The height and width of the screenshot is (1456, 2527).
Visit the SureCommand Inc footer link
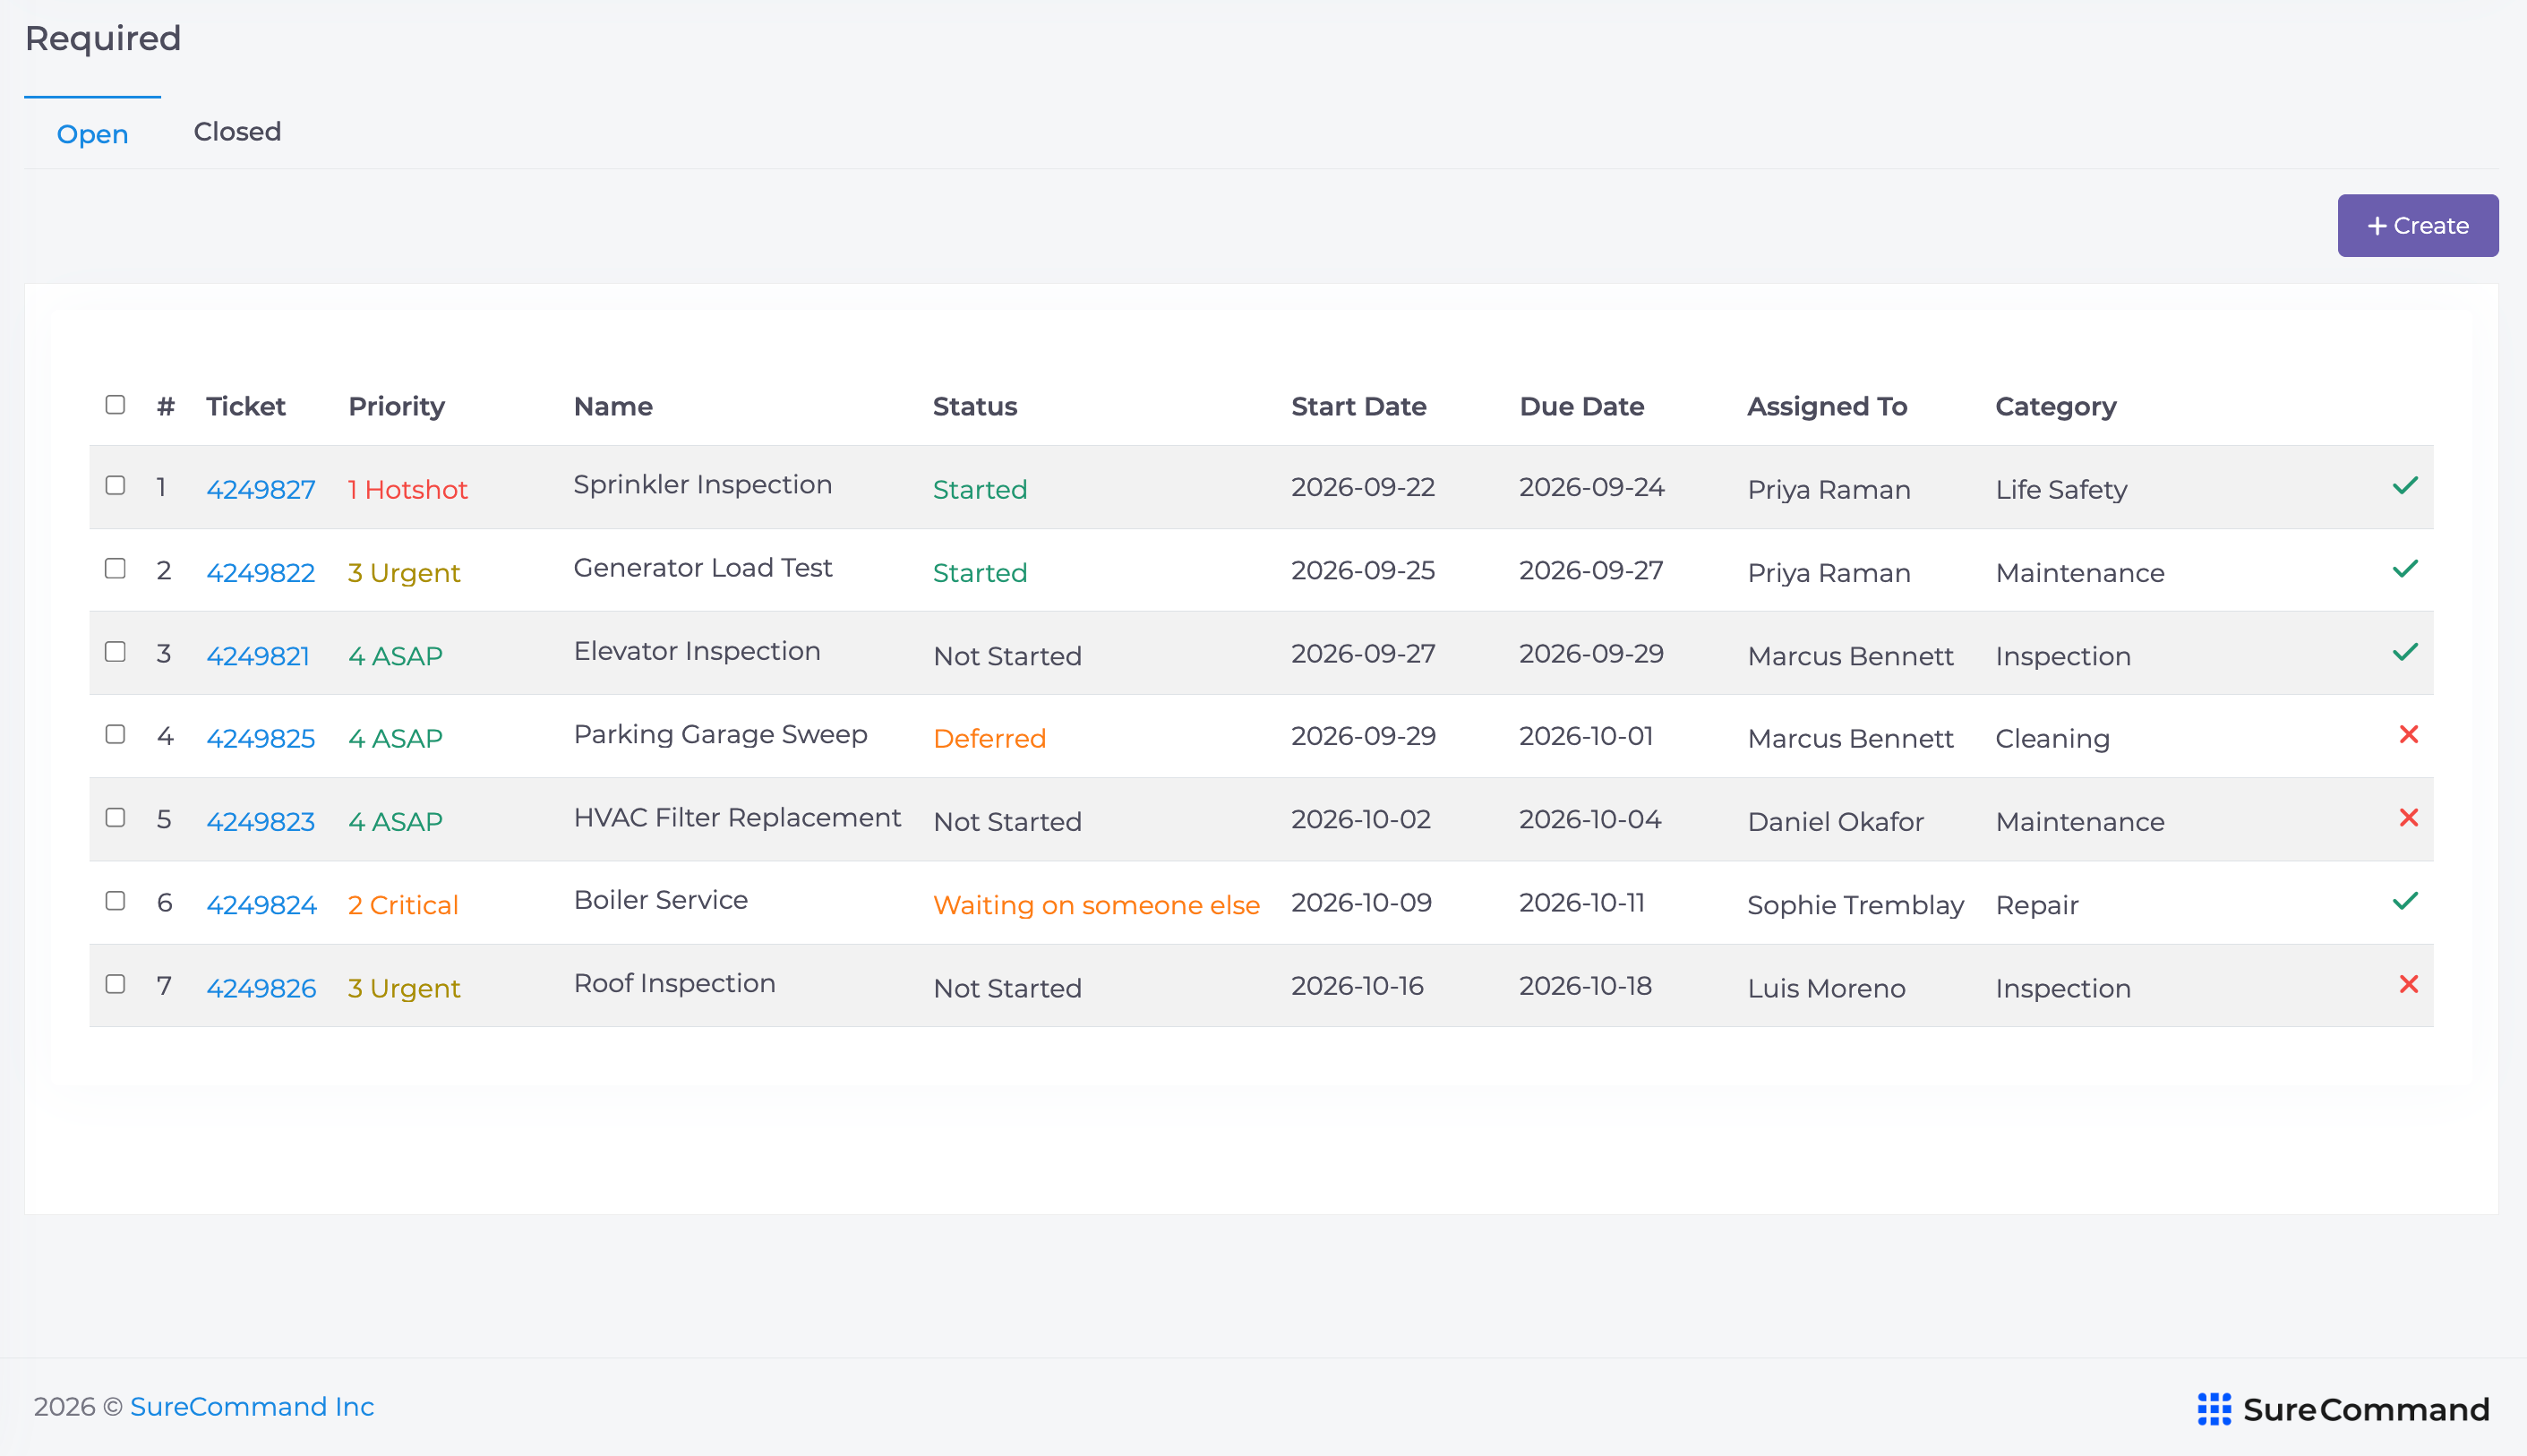tap(252, 1406)
